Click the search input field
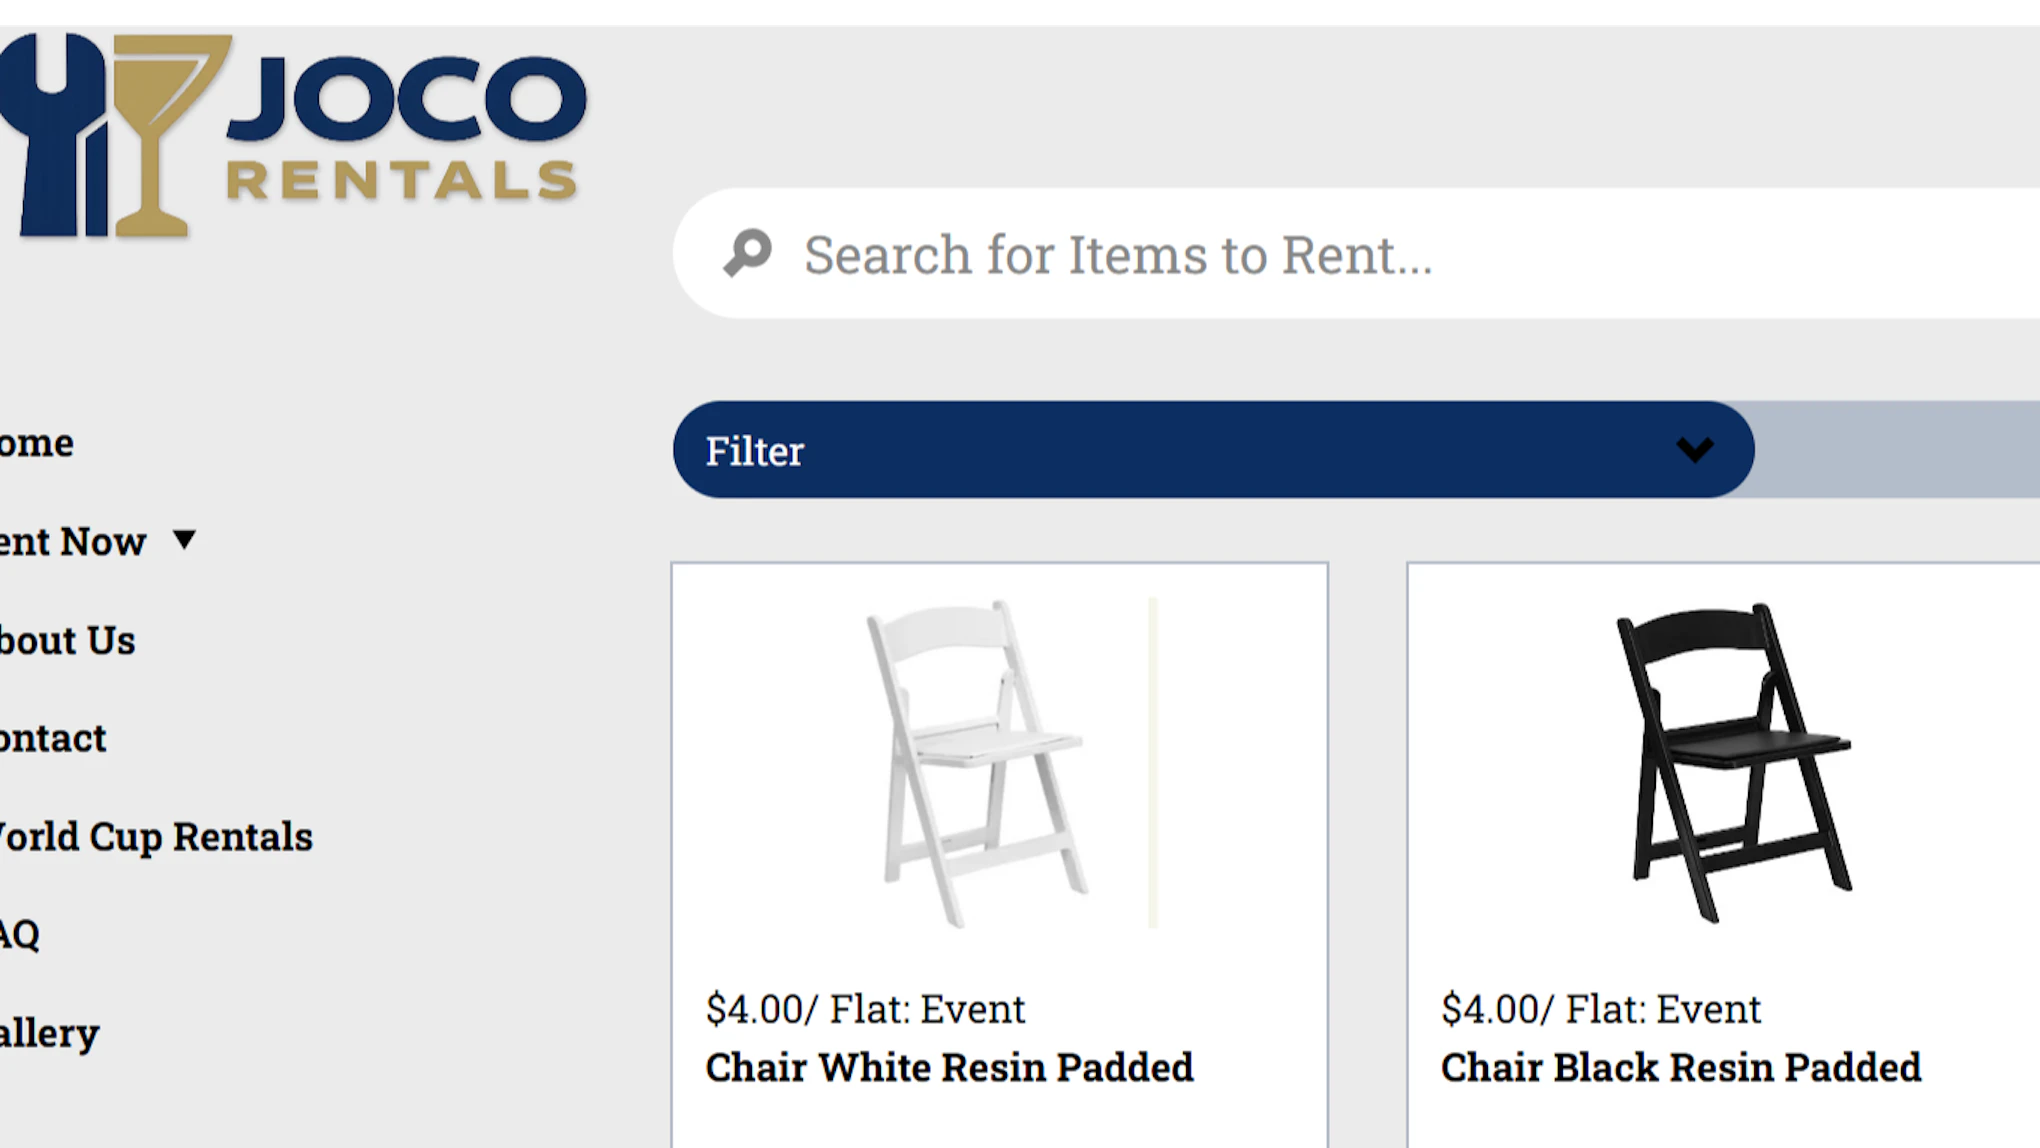Image resolution: width=2040 pixels, height=1148 pixels. click(x=1200, y=253)
